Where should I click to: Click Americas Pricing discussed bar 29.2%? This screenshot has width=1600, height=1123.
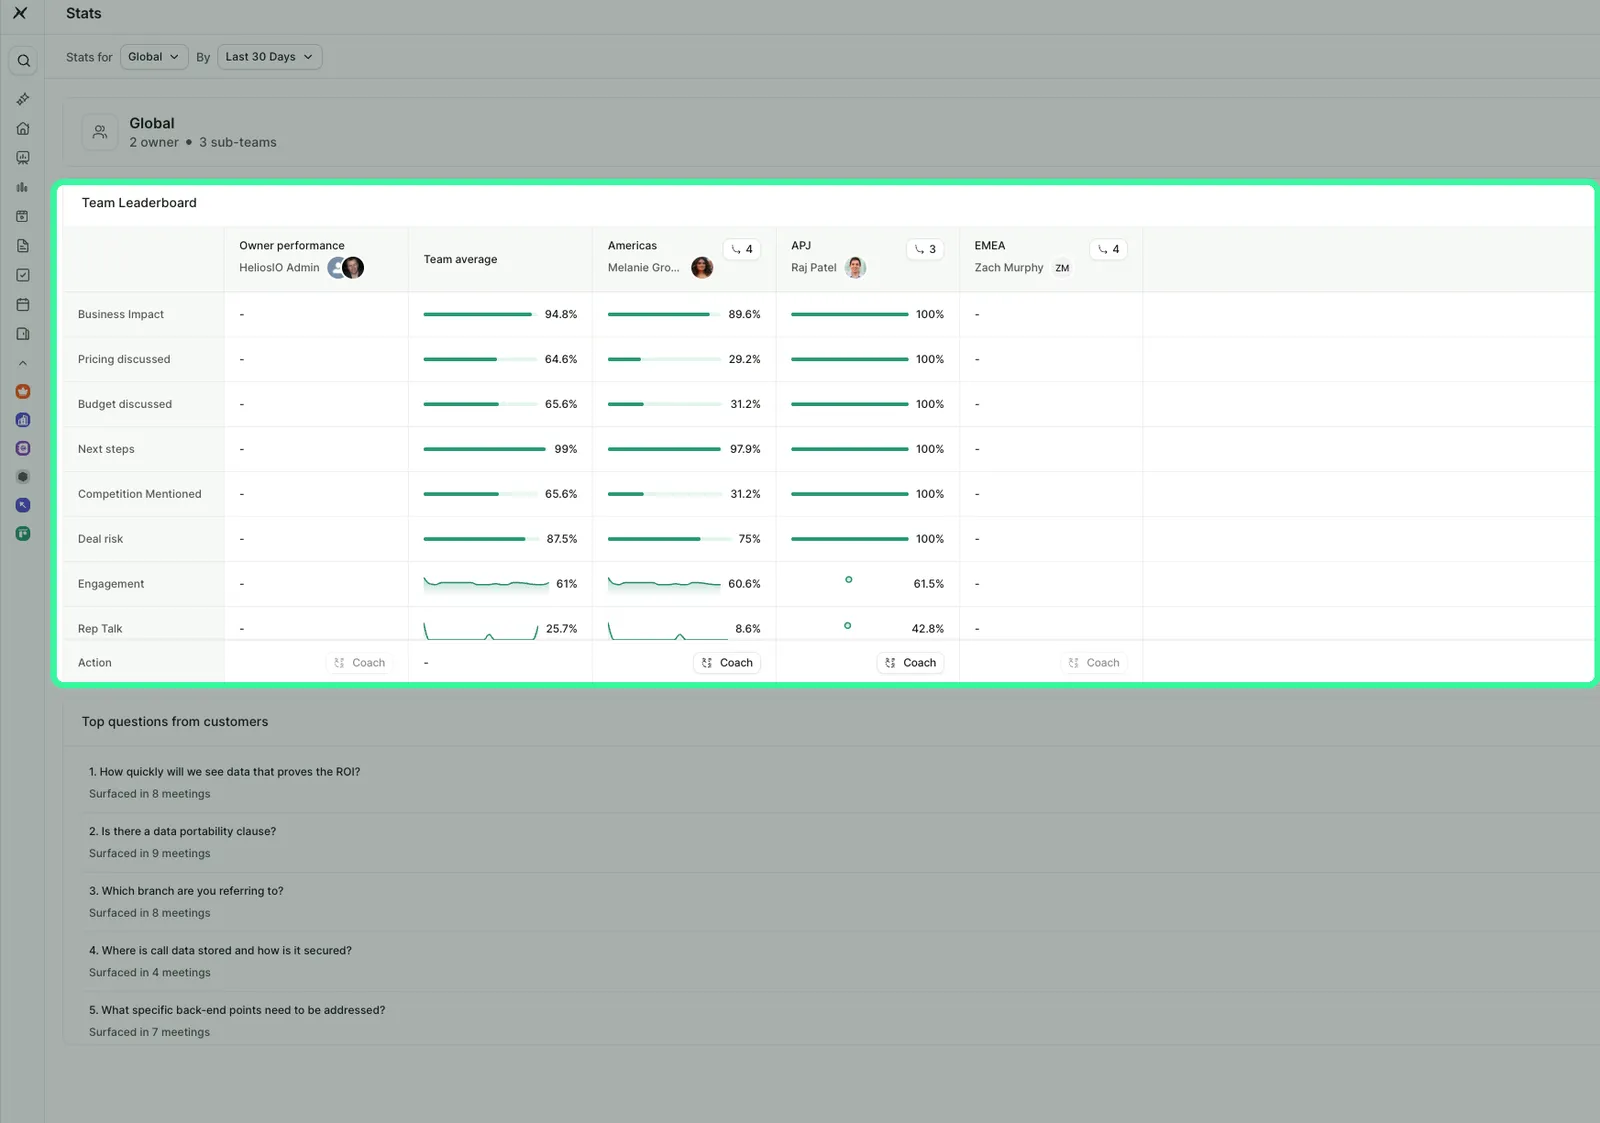664,359
